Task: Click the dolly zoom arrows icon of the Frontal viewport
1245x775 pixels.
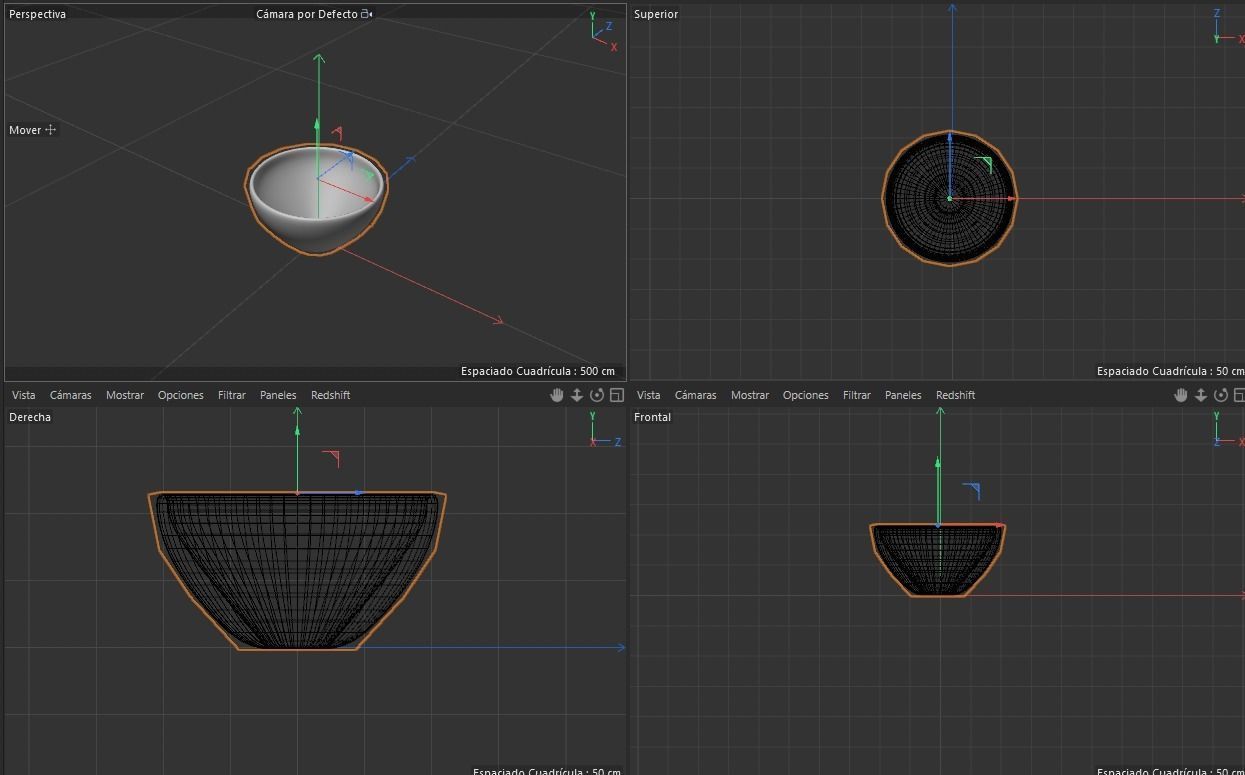Action: 1201,395
